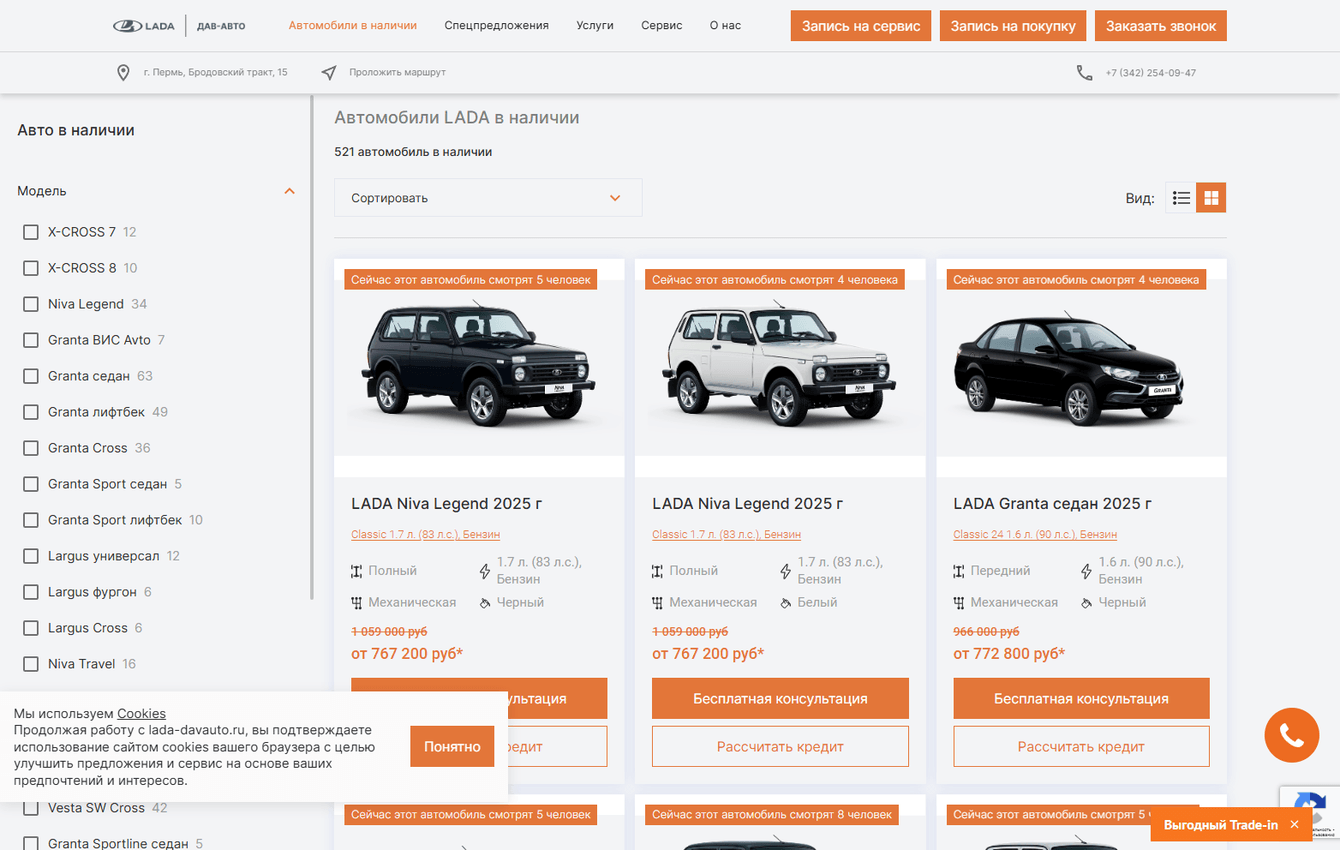Check the Vesta SW Cross checkbox
This screenshot has height=850, width=1340.
[31, 808]
